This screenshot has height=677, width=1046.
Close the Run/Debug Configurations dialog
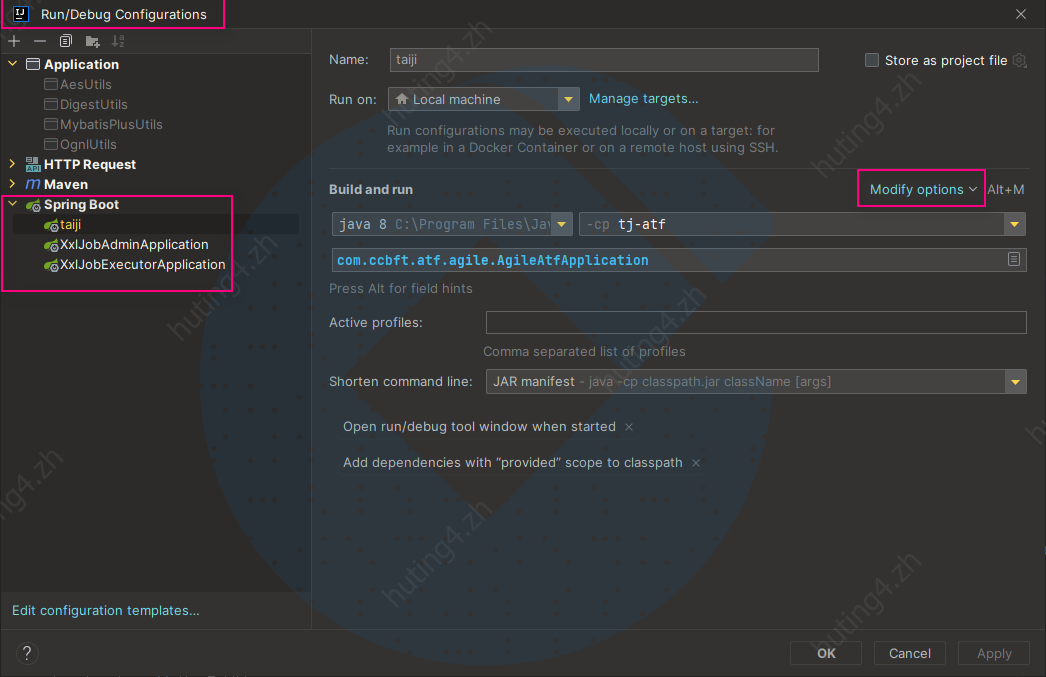(x=1021, y=14)
